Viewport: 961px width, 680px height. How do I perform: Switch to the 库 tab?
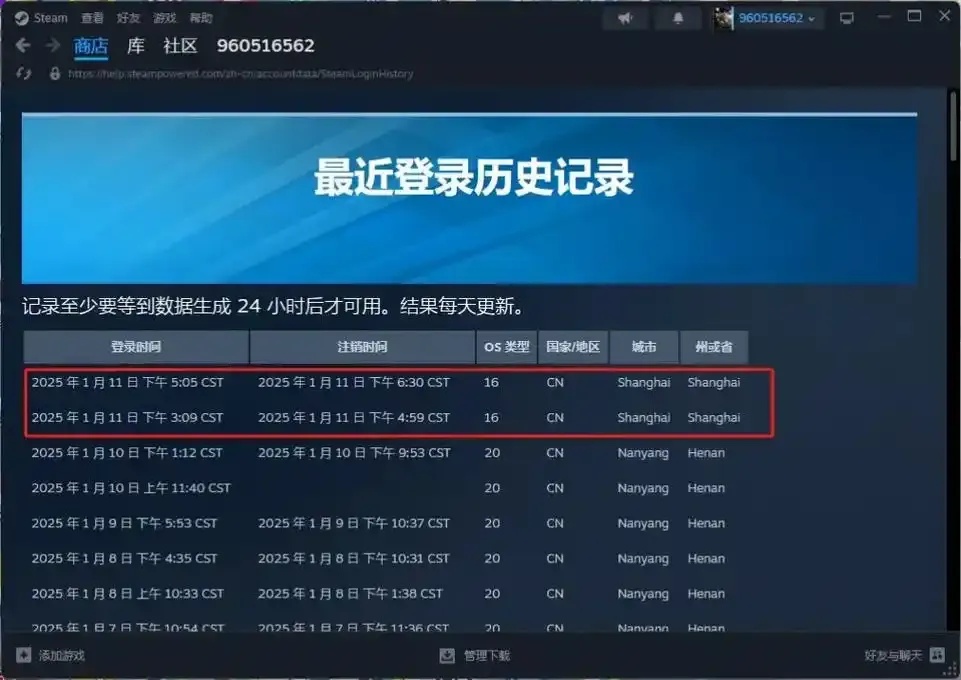coord(135,46)
